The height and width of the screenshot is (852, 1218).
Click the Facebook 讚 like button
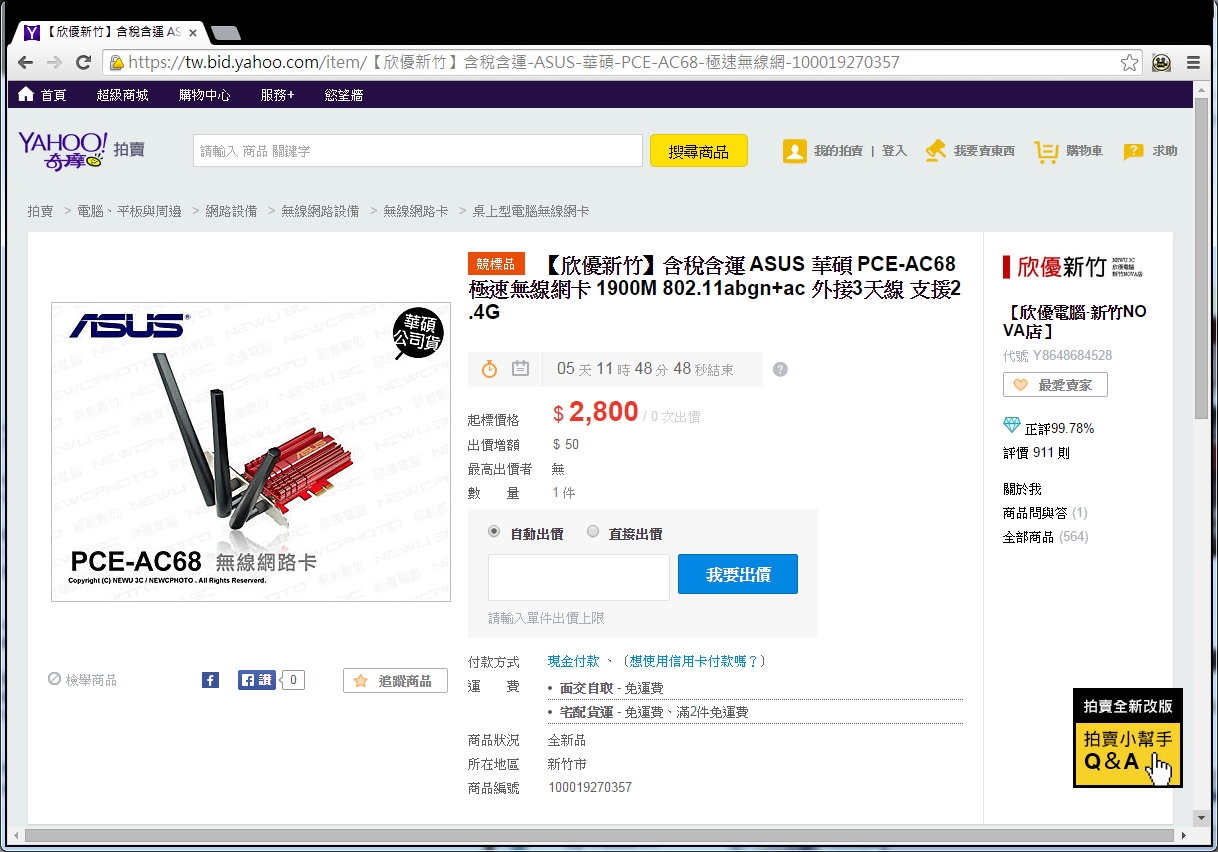[x=257, y=680]
